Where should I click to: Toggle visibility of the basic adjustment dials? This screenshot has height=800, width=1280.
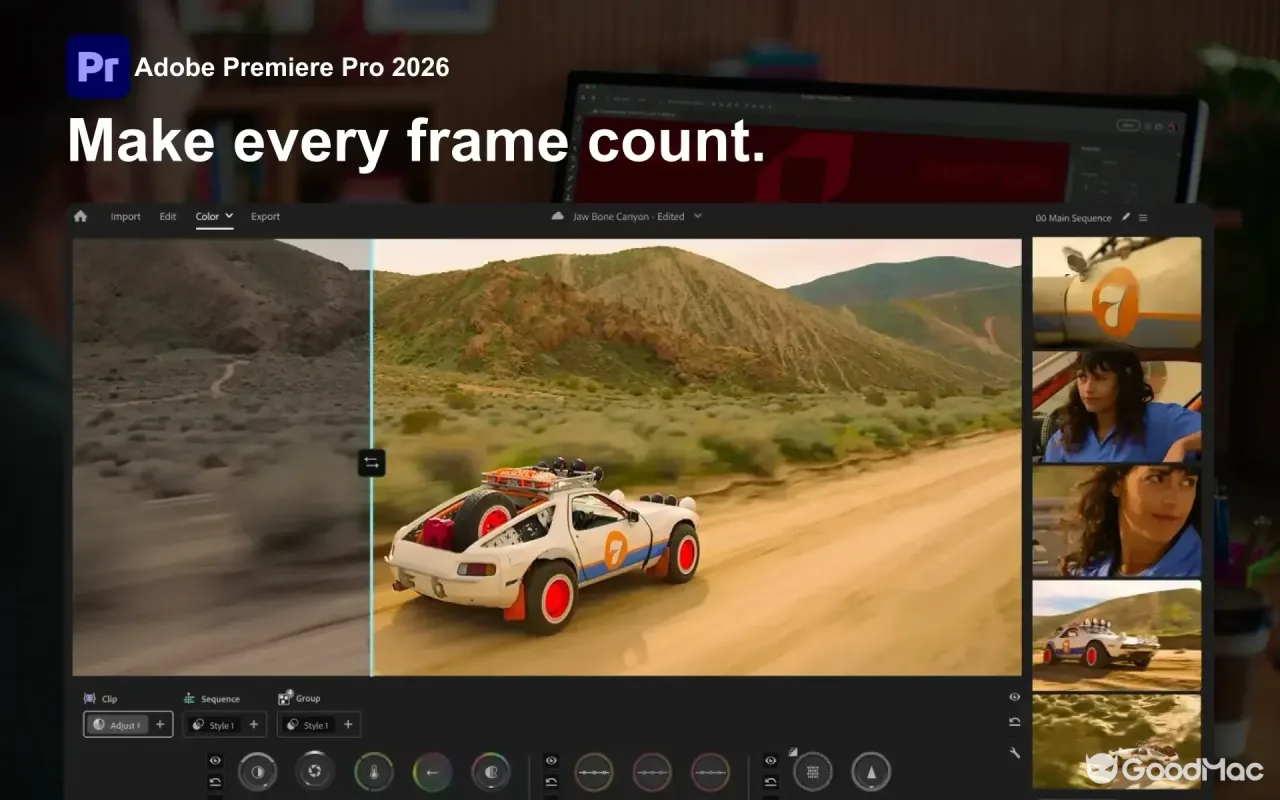215,761
